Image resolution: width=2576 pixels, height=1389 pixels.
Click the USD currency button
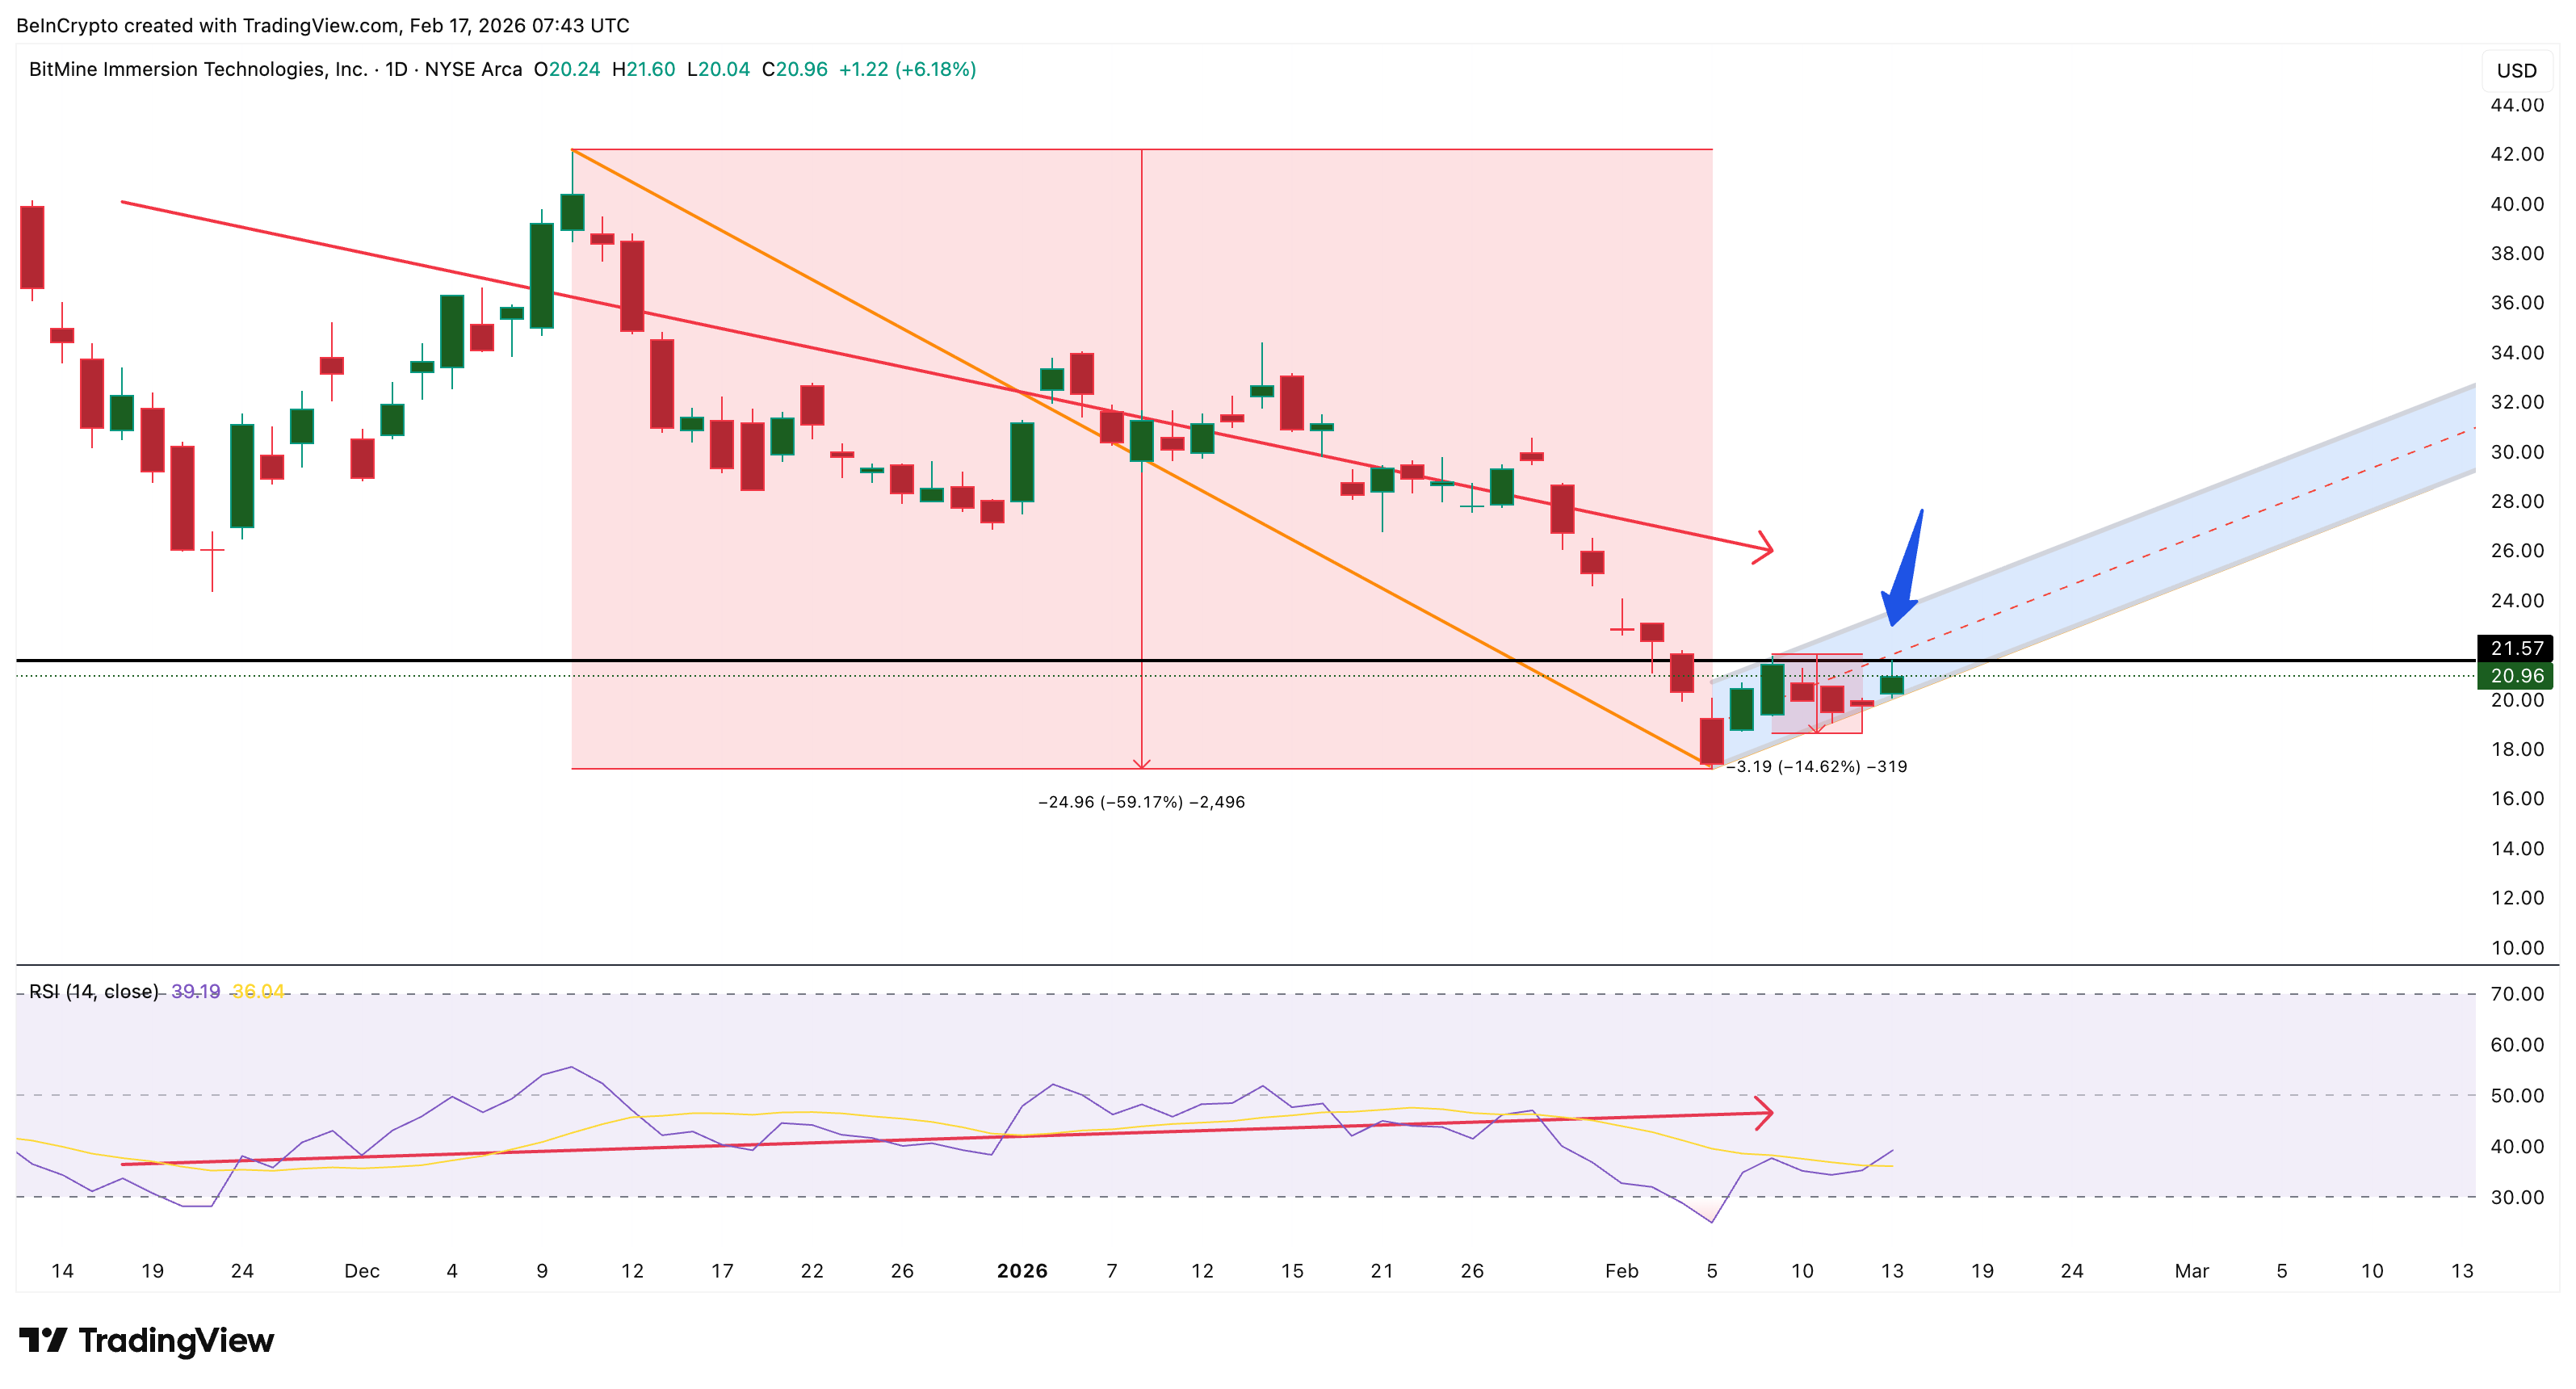pyautogui.click(x=2518, y=70)
